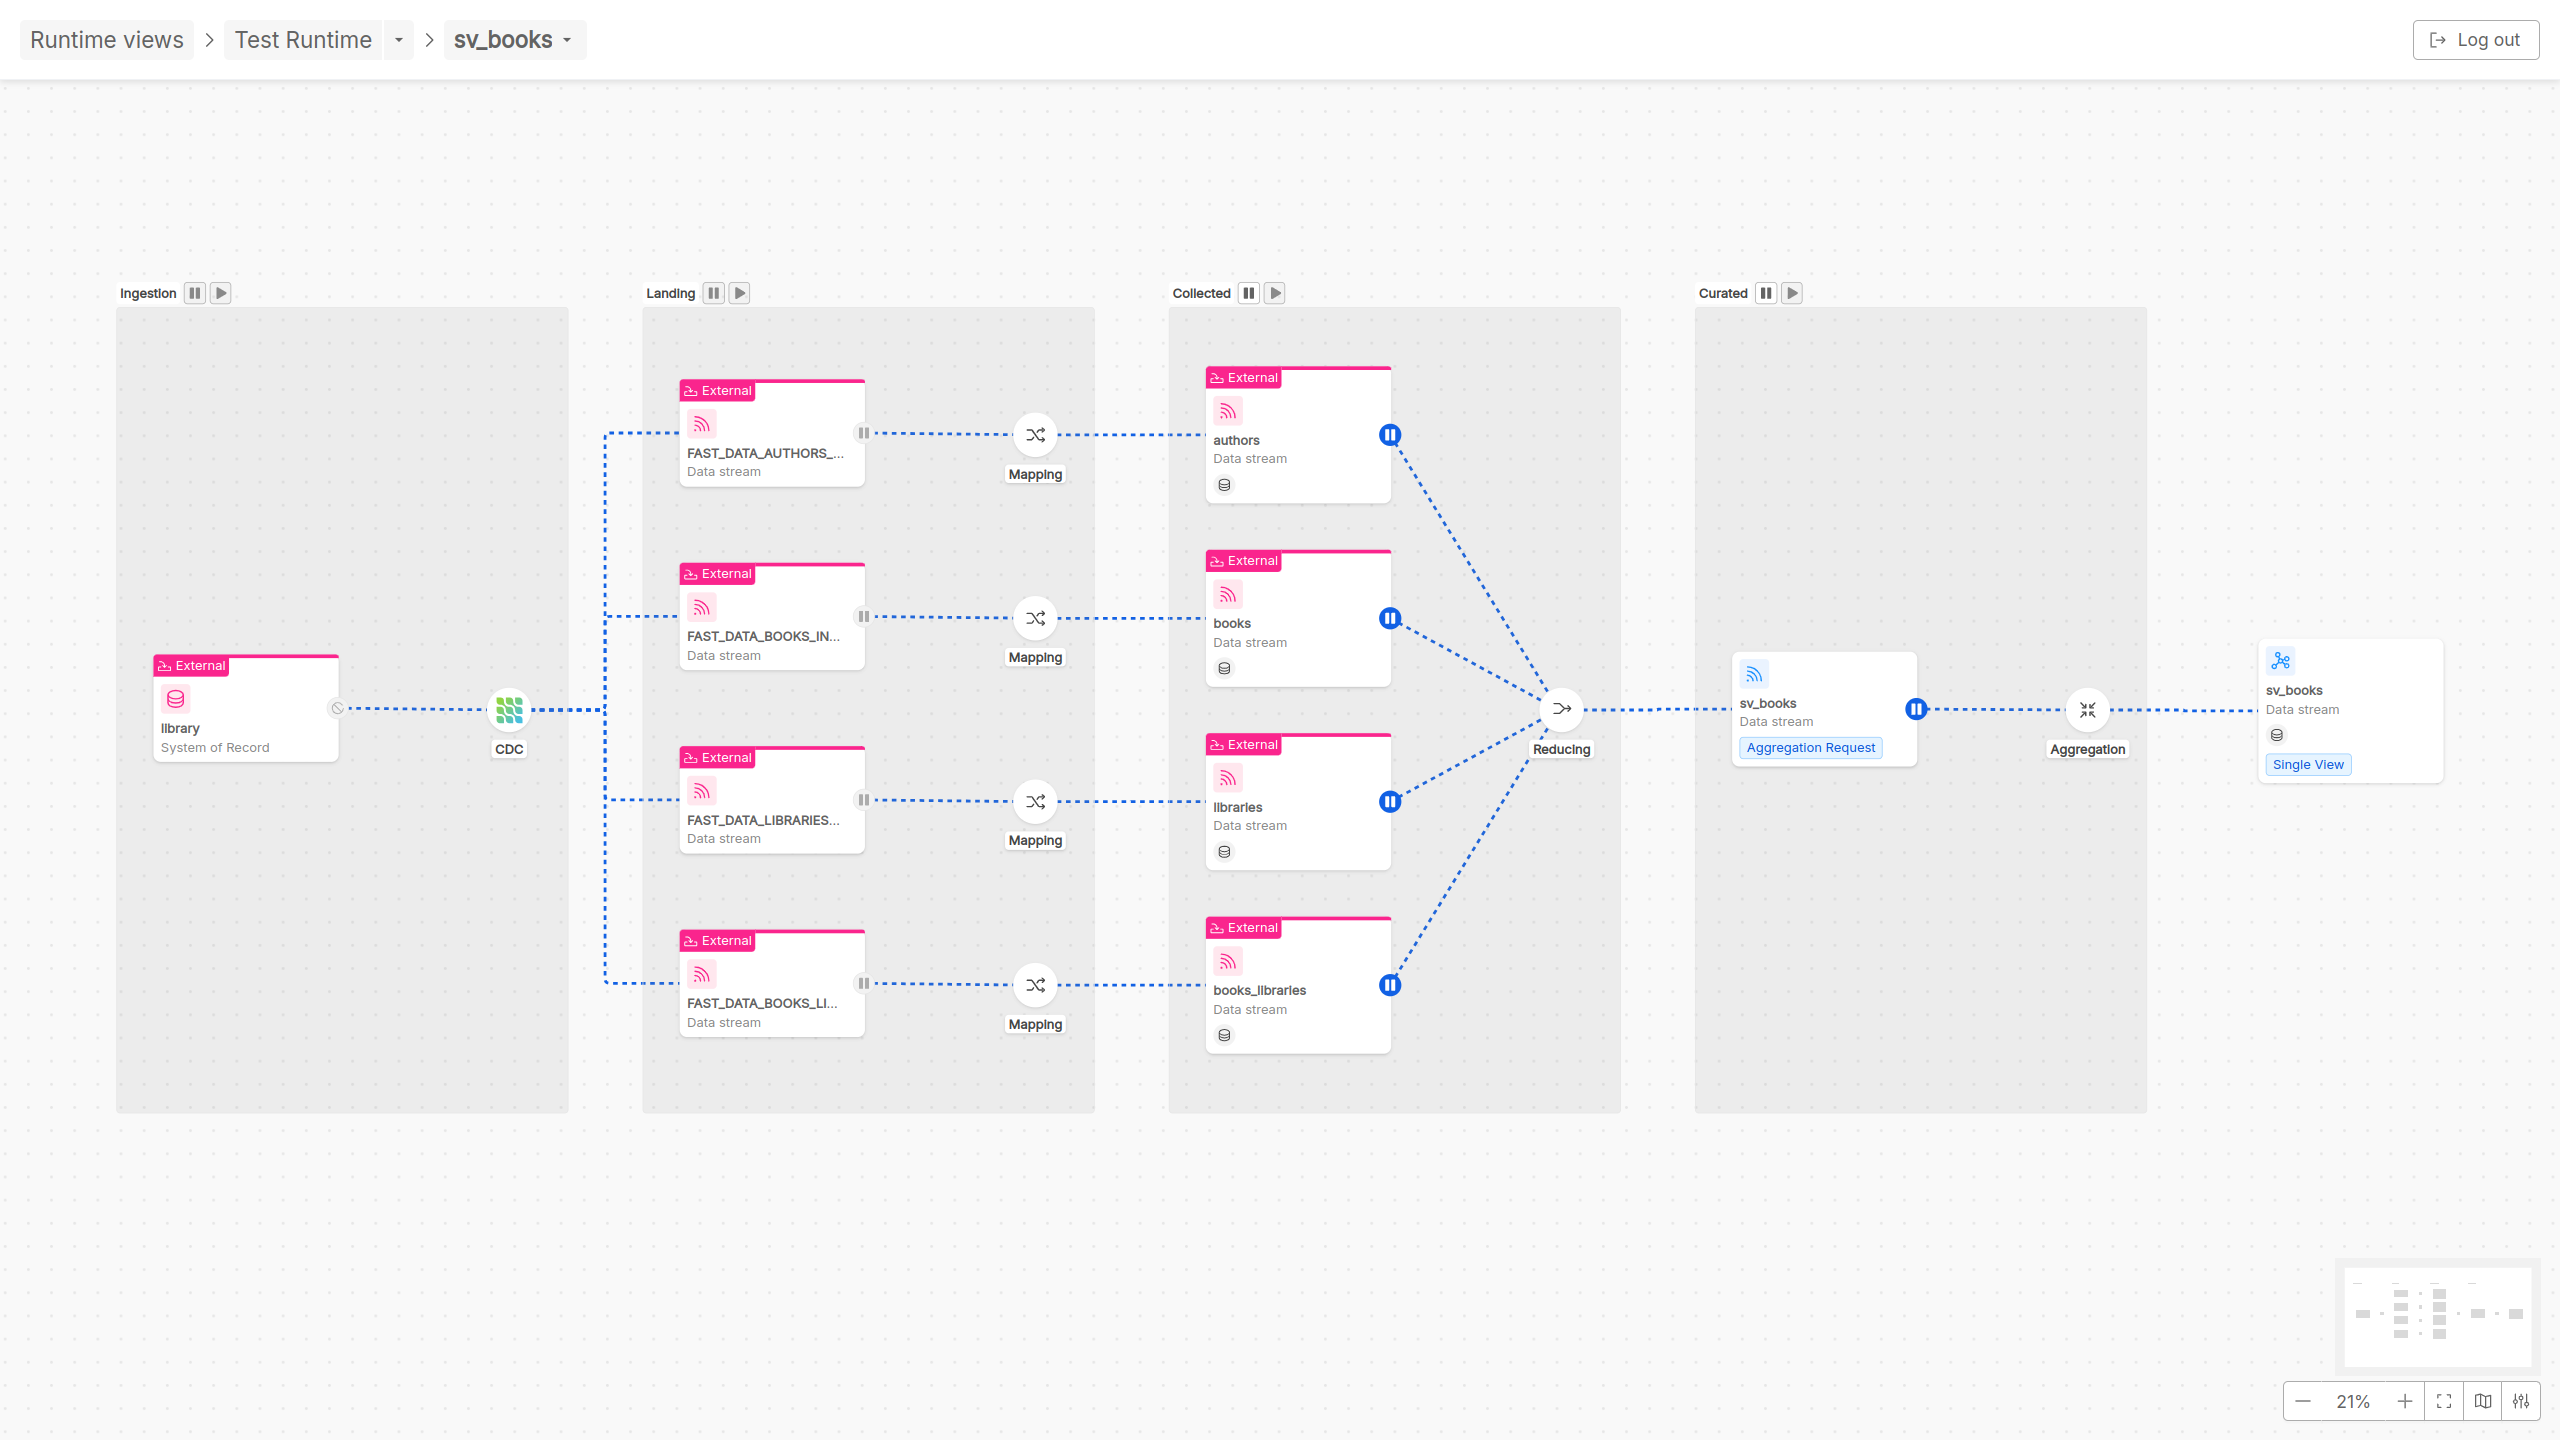Click the FAST_DATA_LIBRARIES mapping node

click(1034, 800)
